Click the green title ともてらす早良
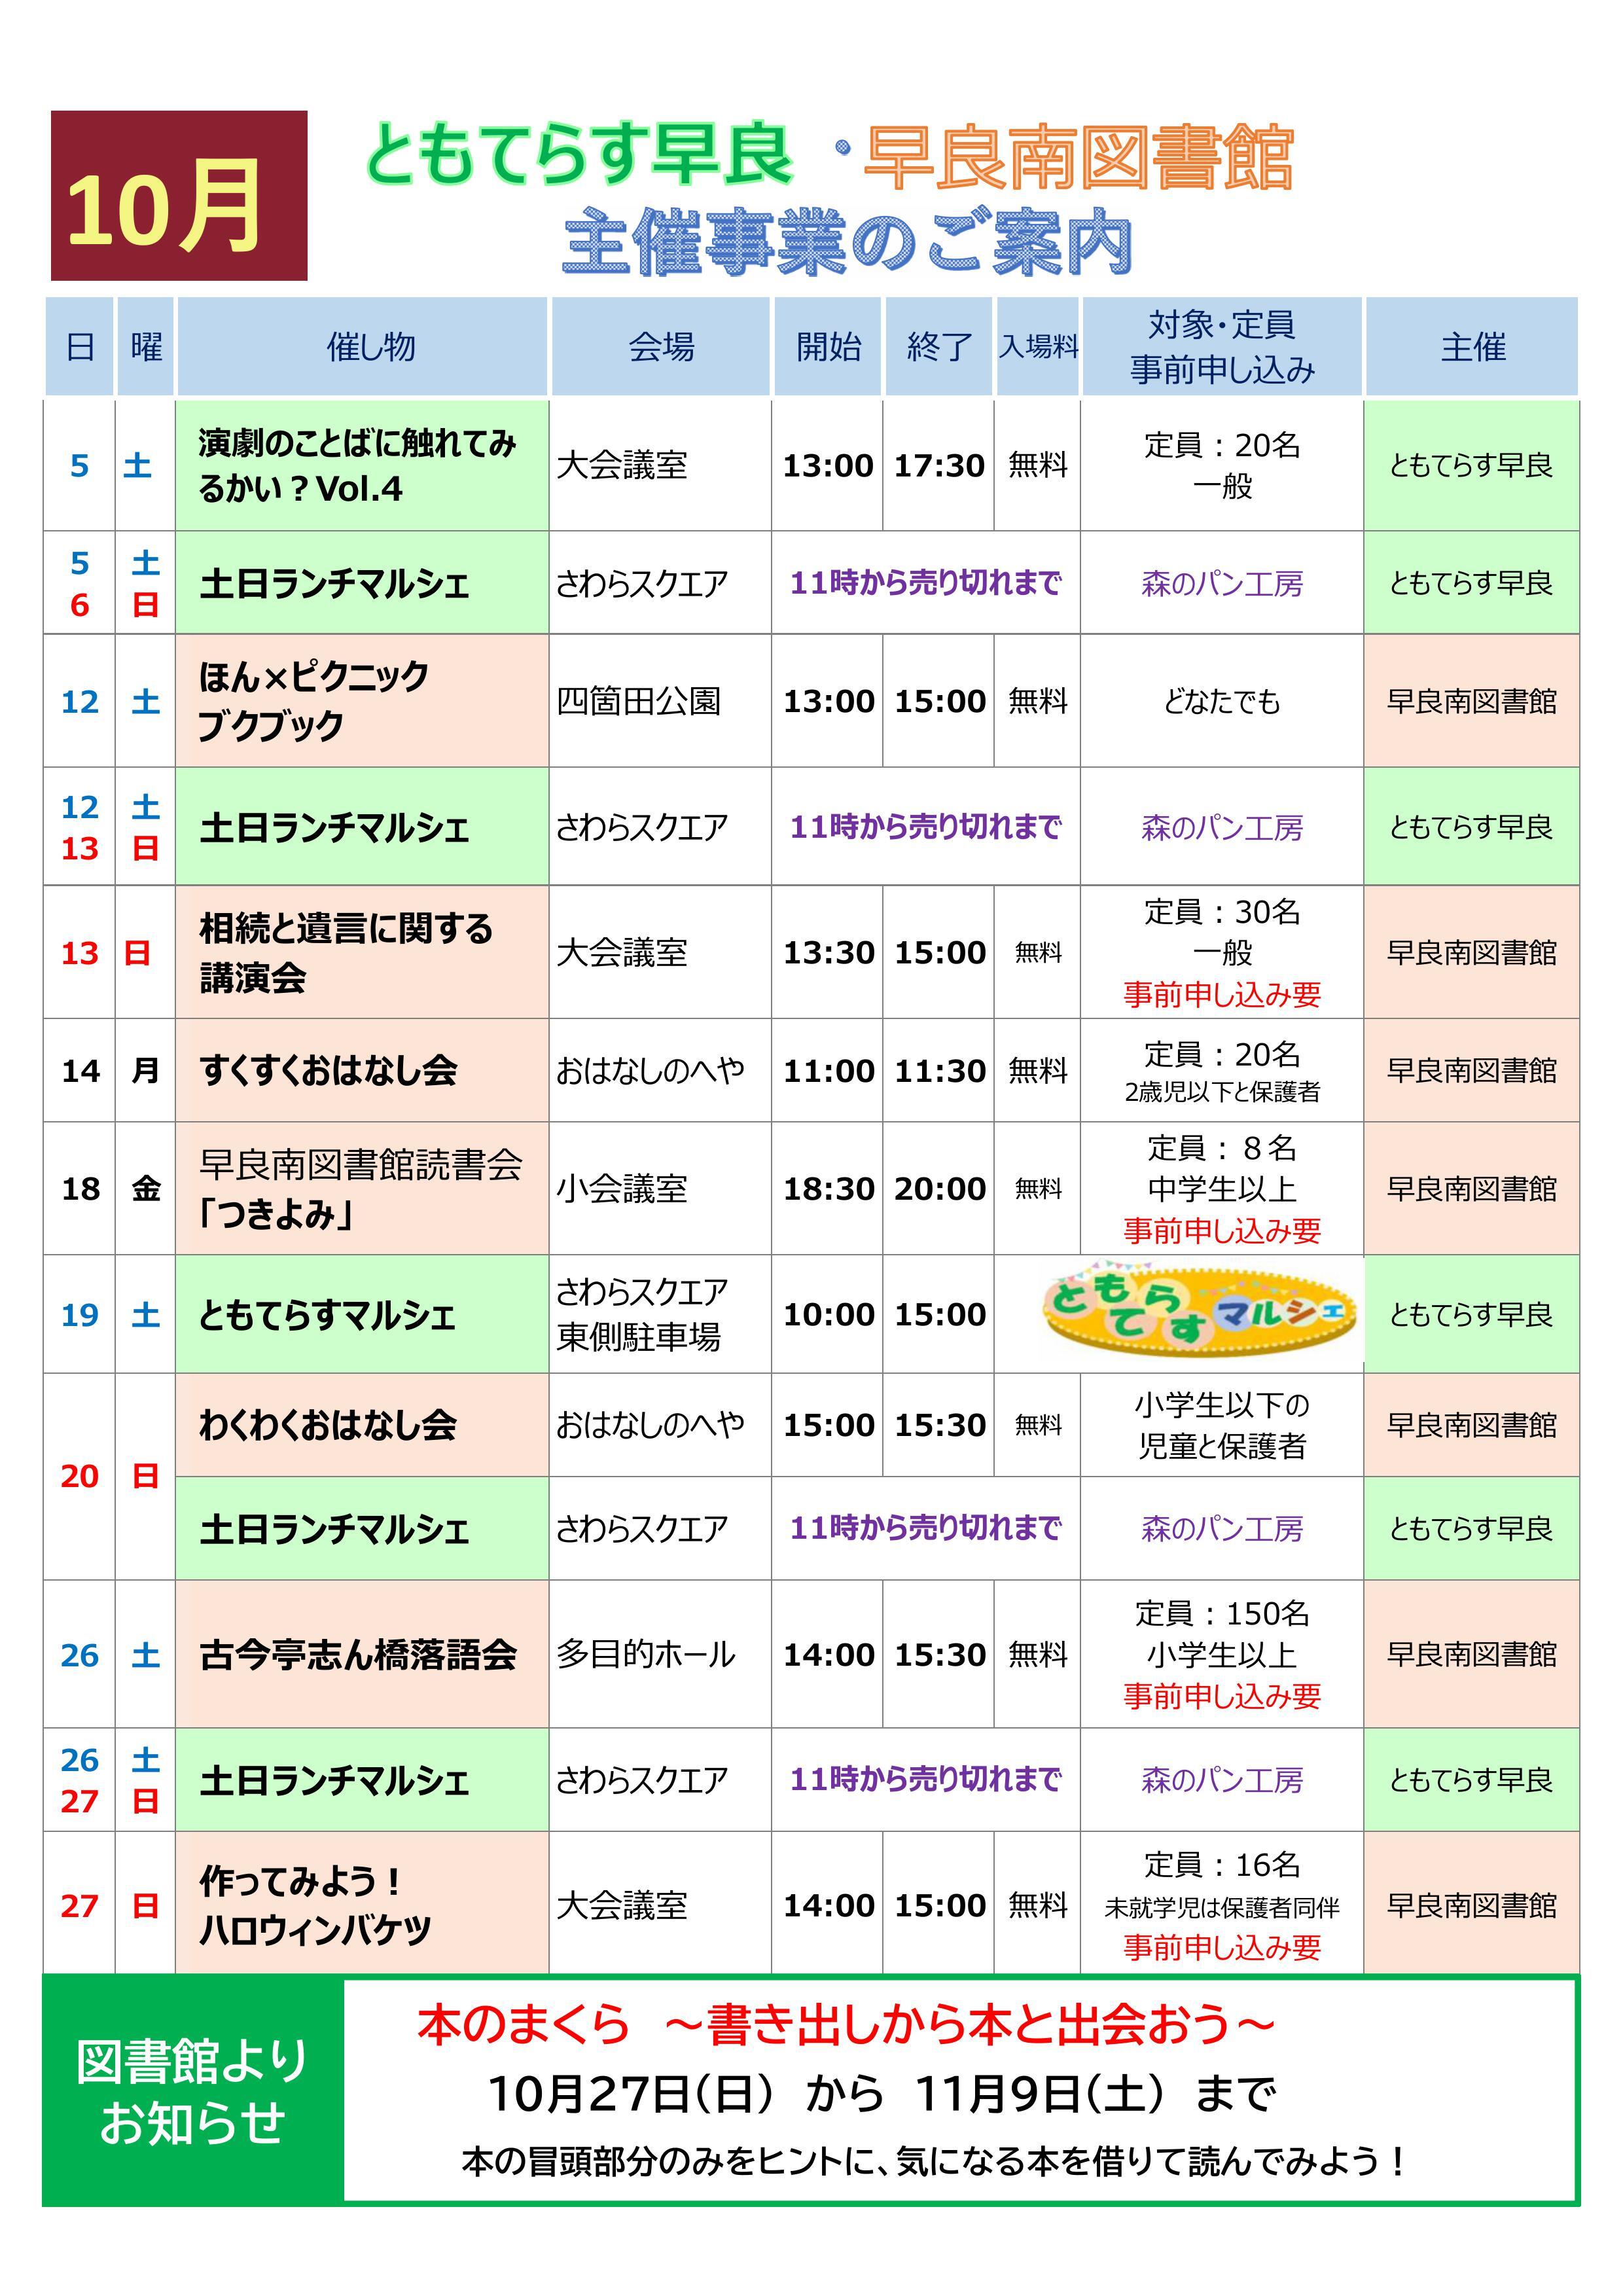The height and width of the screenshot is (2296, 1623). [580, 155]
